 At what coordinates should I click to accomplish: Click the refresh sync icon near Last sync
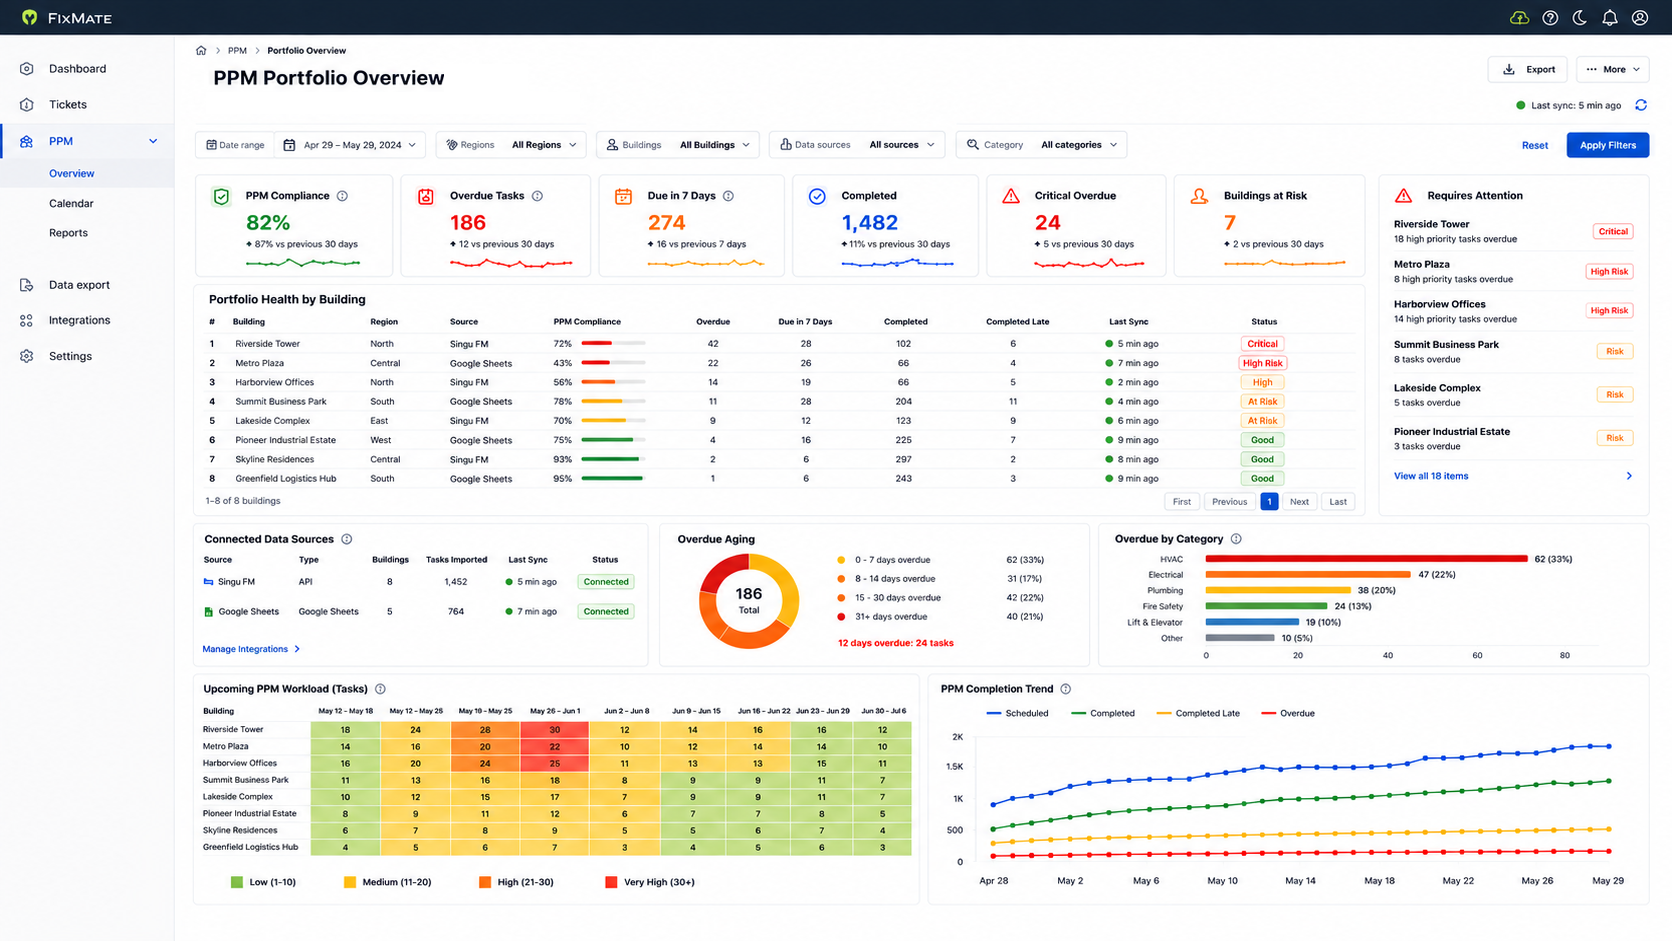pos(1641,105)
